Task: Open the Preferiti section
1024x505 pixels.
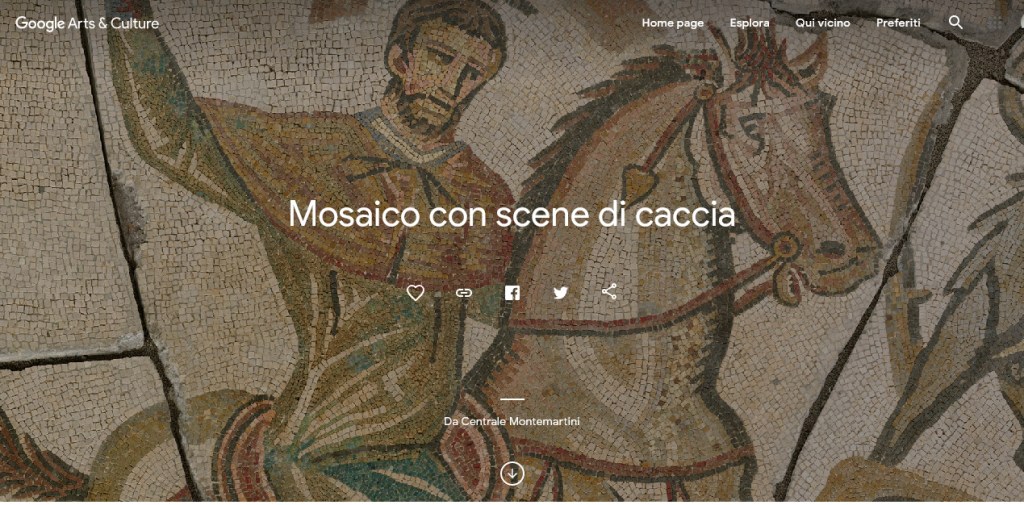Action: 899,23
